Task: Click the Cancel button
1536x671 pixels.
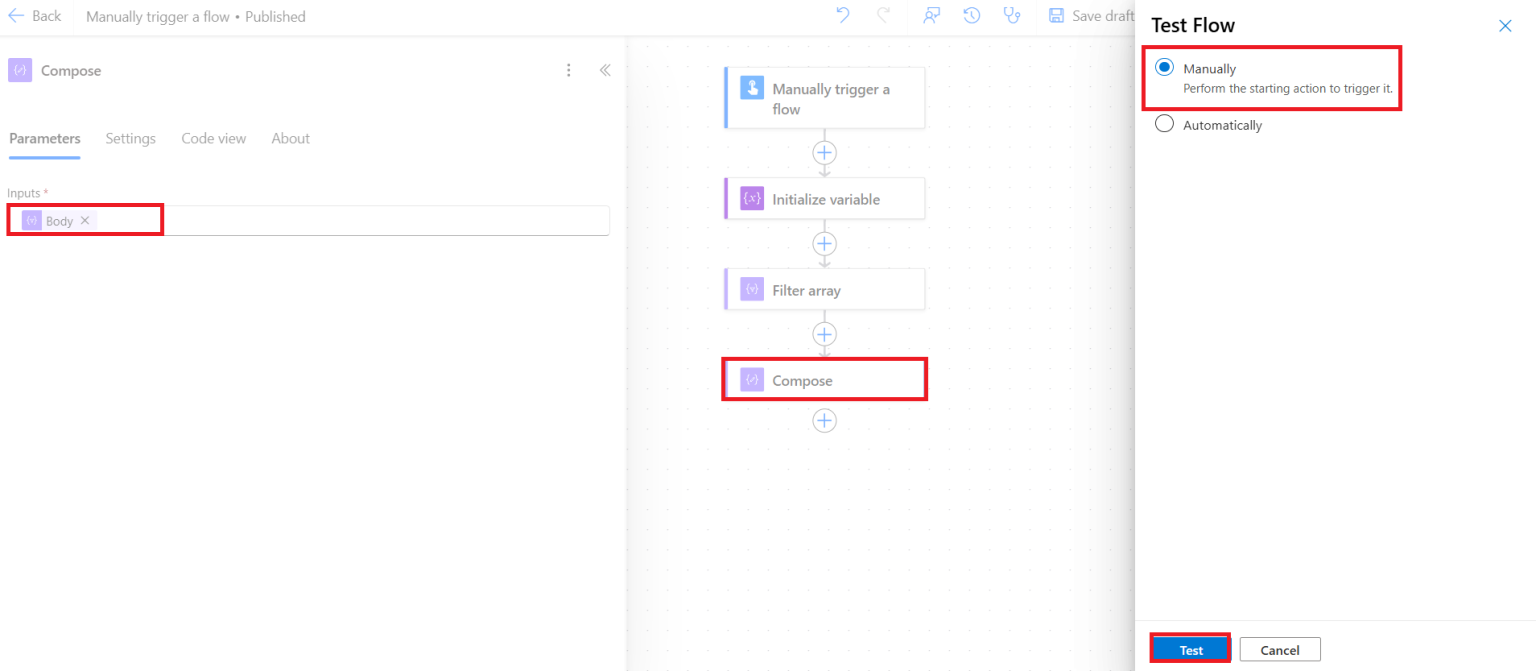Action: (1280, 650)
